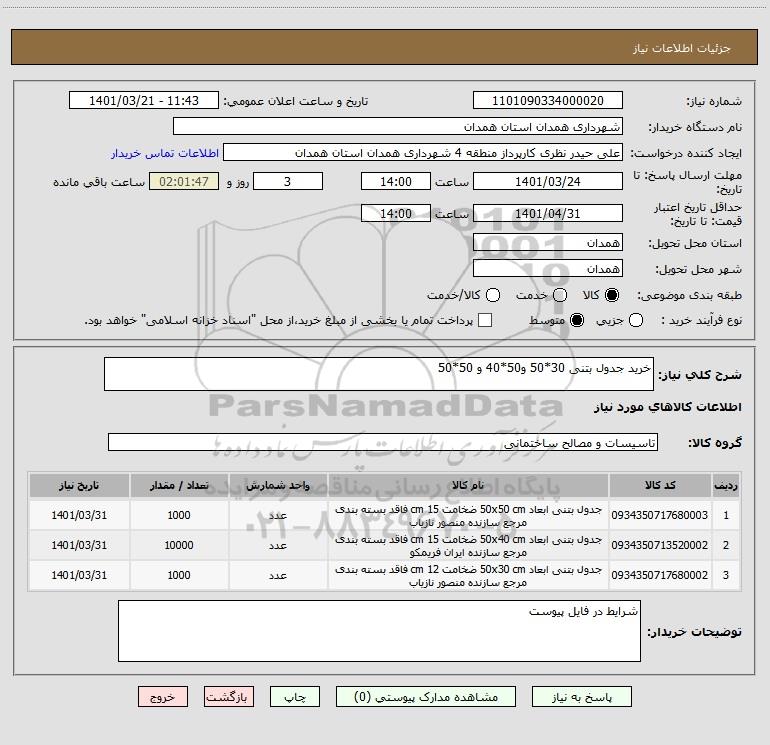Select the کالا radio button
This screenshot has width=770, height=745.
[x=612, y=295]
